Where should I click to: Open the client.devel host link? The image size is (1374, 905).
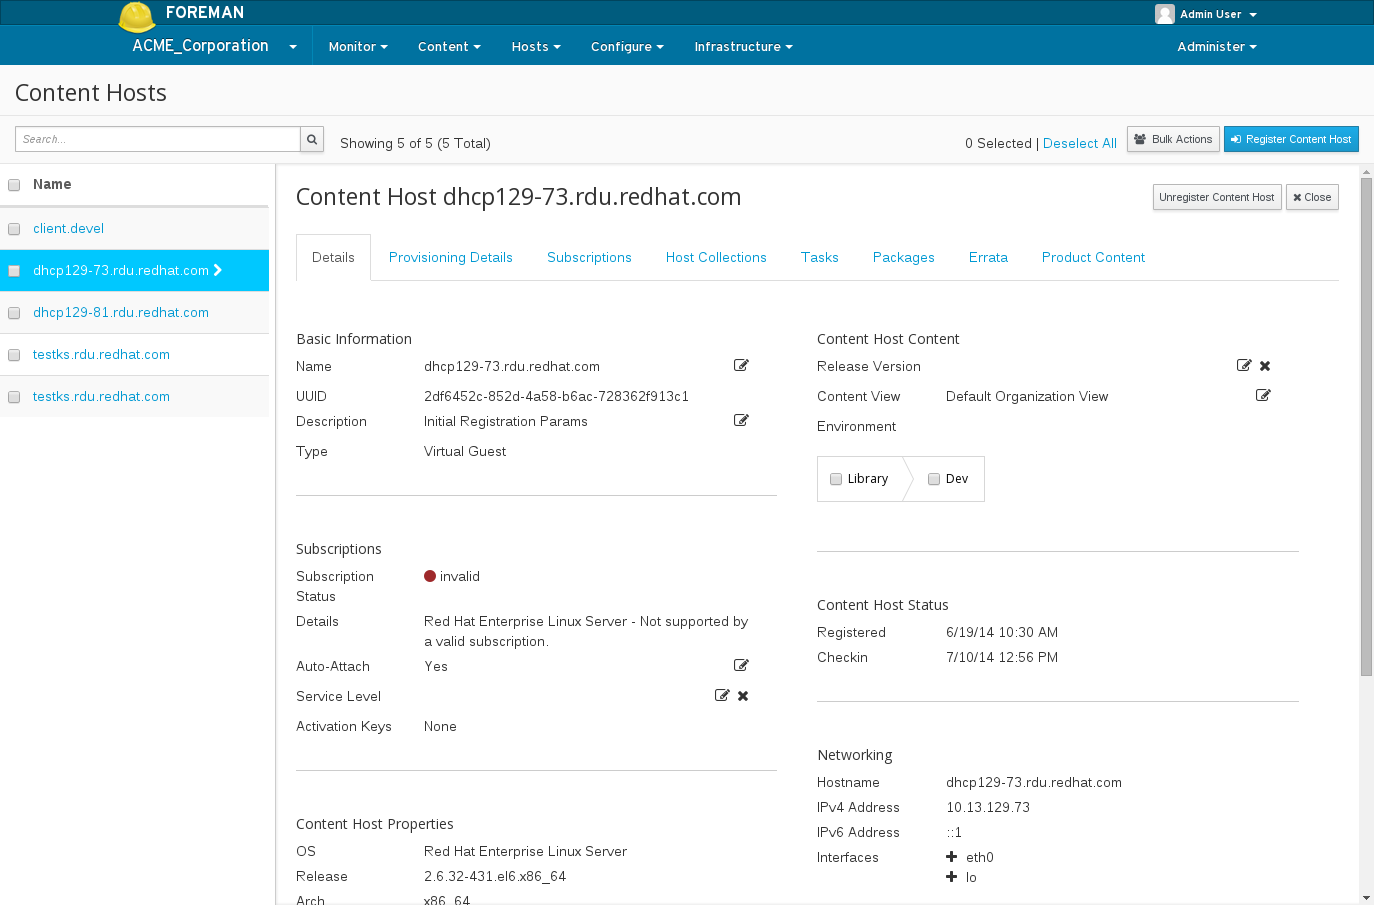68,228
